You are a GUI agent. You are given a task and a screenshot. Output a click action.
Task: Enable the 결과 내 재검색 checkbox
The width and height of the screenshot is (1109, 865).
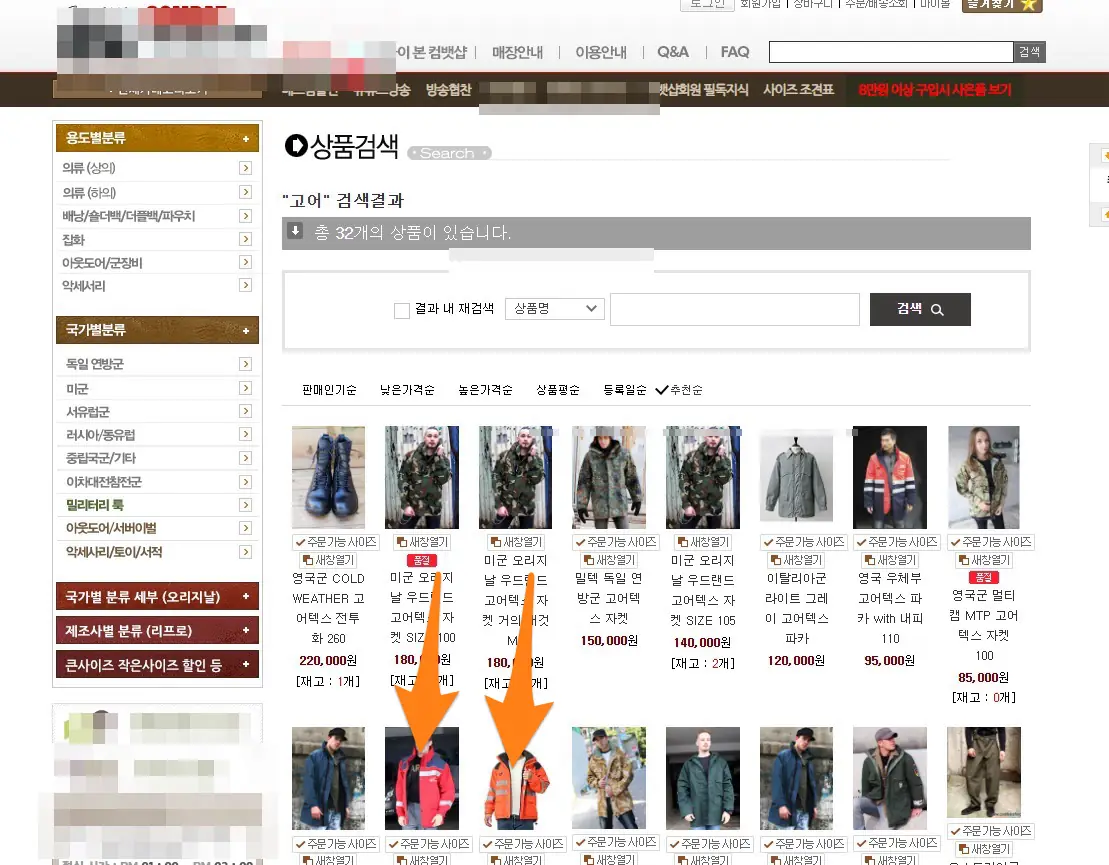click(x=402, y=311)
